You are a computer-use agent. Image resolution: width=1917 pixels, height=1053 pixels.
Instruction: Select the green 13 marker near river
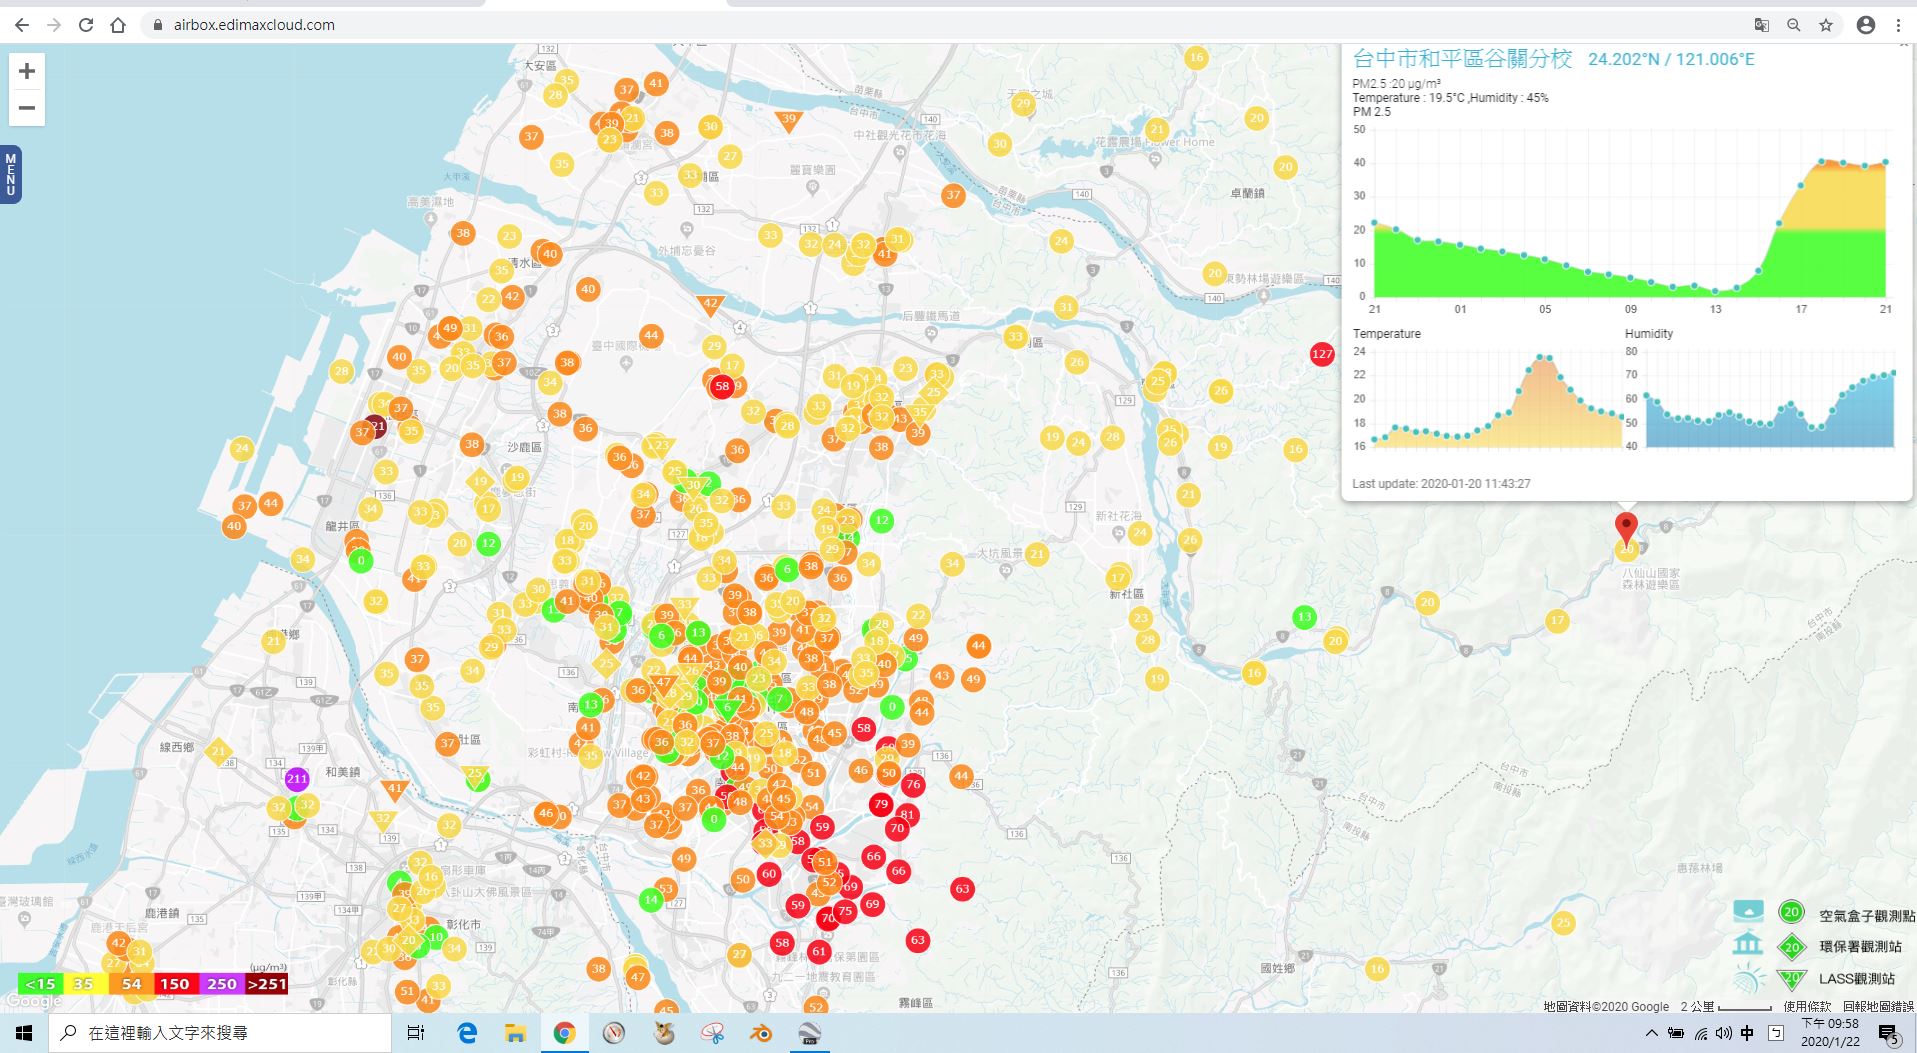pos(1304,617)
